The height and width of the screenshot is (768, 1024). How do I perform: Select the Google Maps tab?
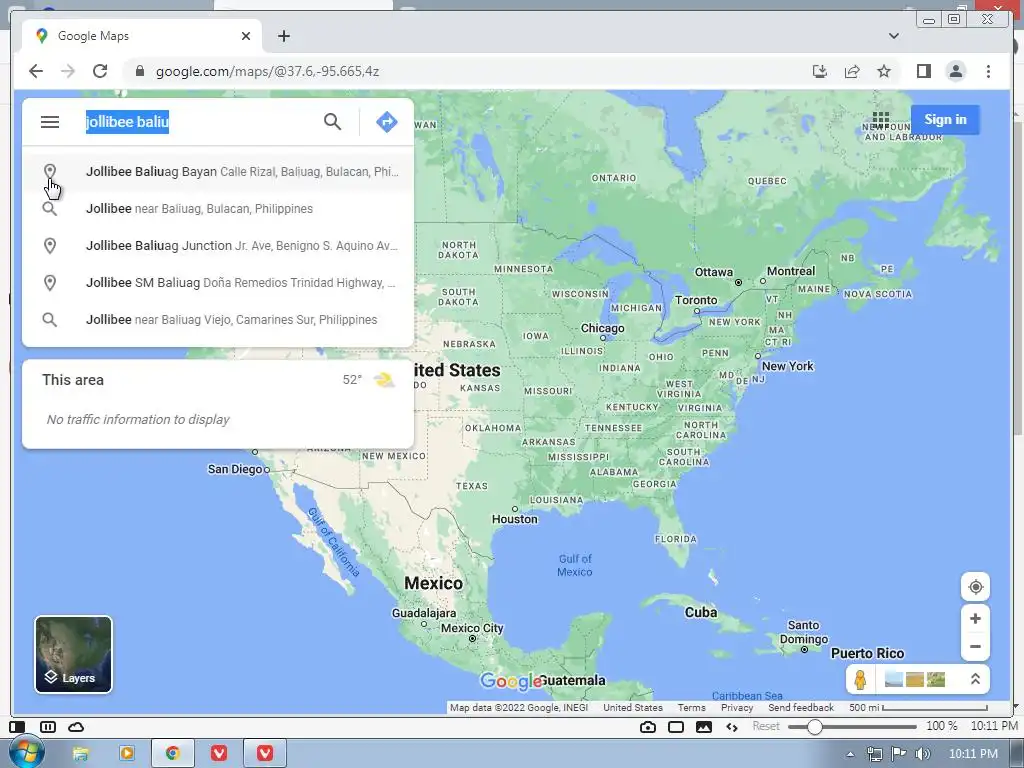click(142, 36)
